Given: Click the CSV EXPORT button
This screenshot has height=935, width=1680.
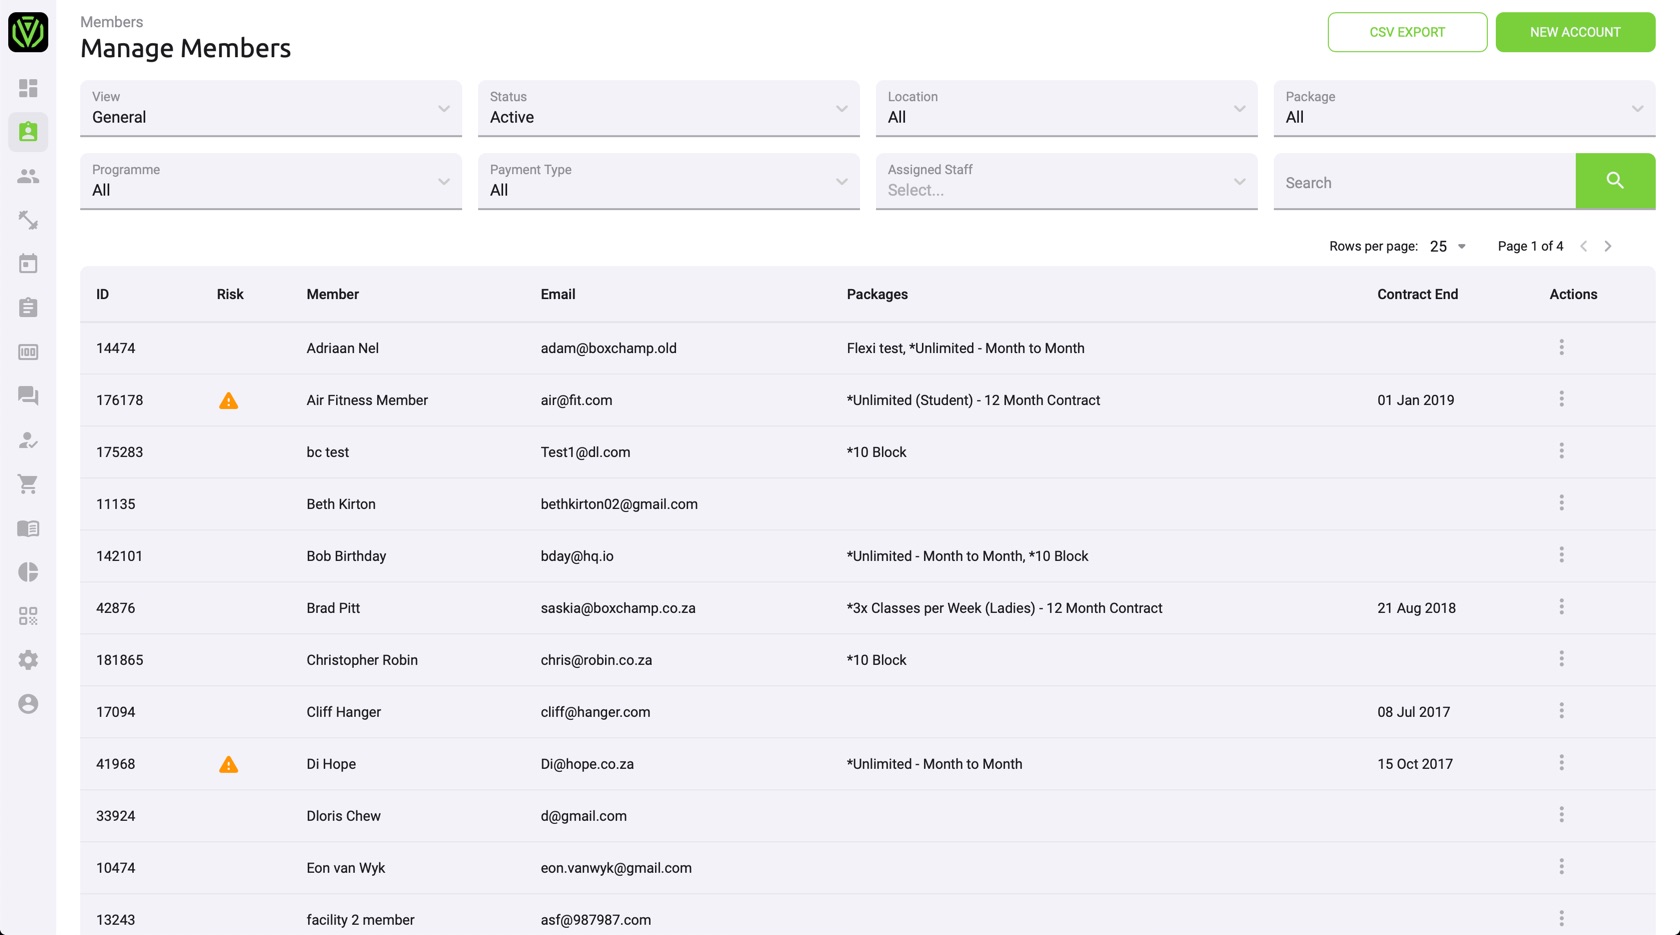Looking at the screenshot, I should tap(1406, 32).
